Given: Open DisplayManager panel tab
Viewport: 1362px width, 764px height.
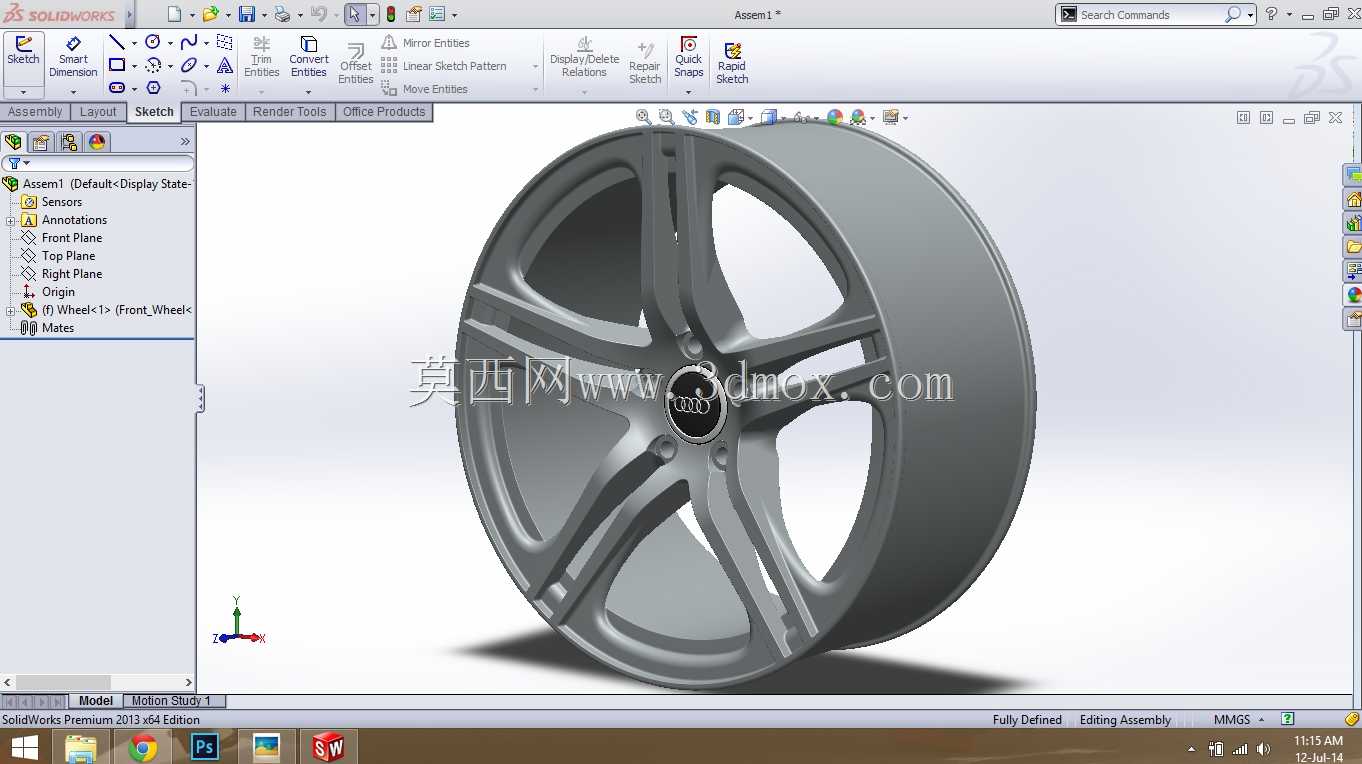Looking at the screenshot, I should click(97, 142).
